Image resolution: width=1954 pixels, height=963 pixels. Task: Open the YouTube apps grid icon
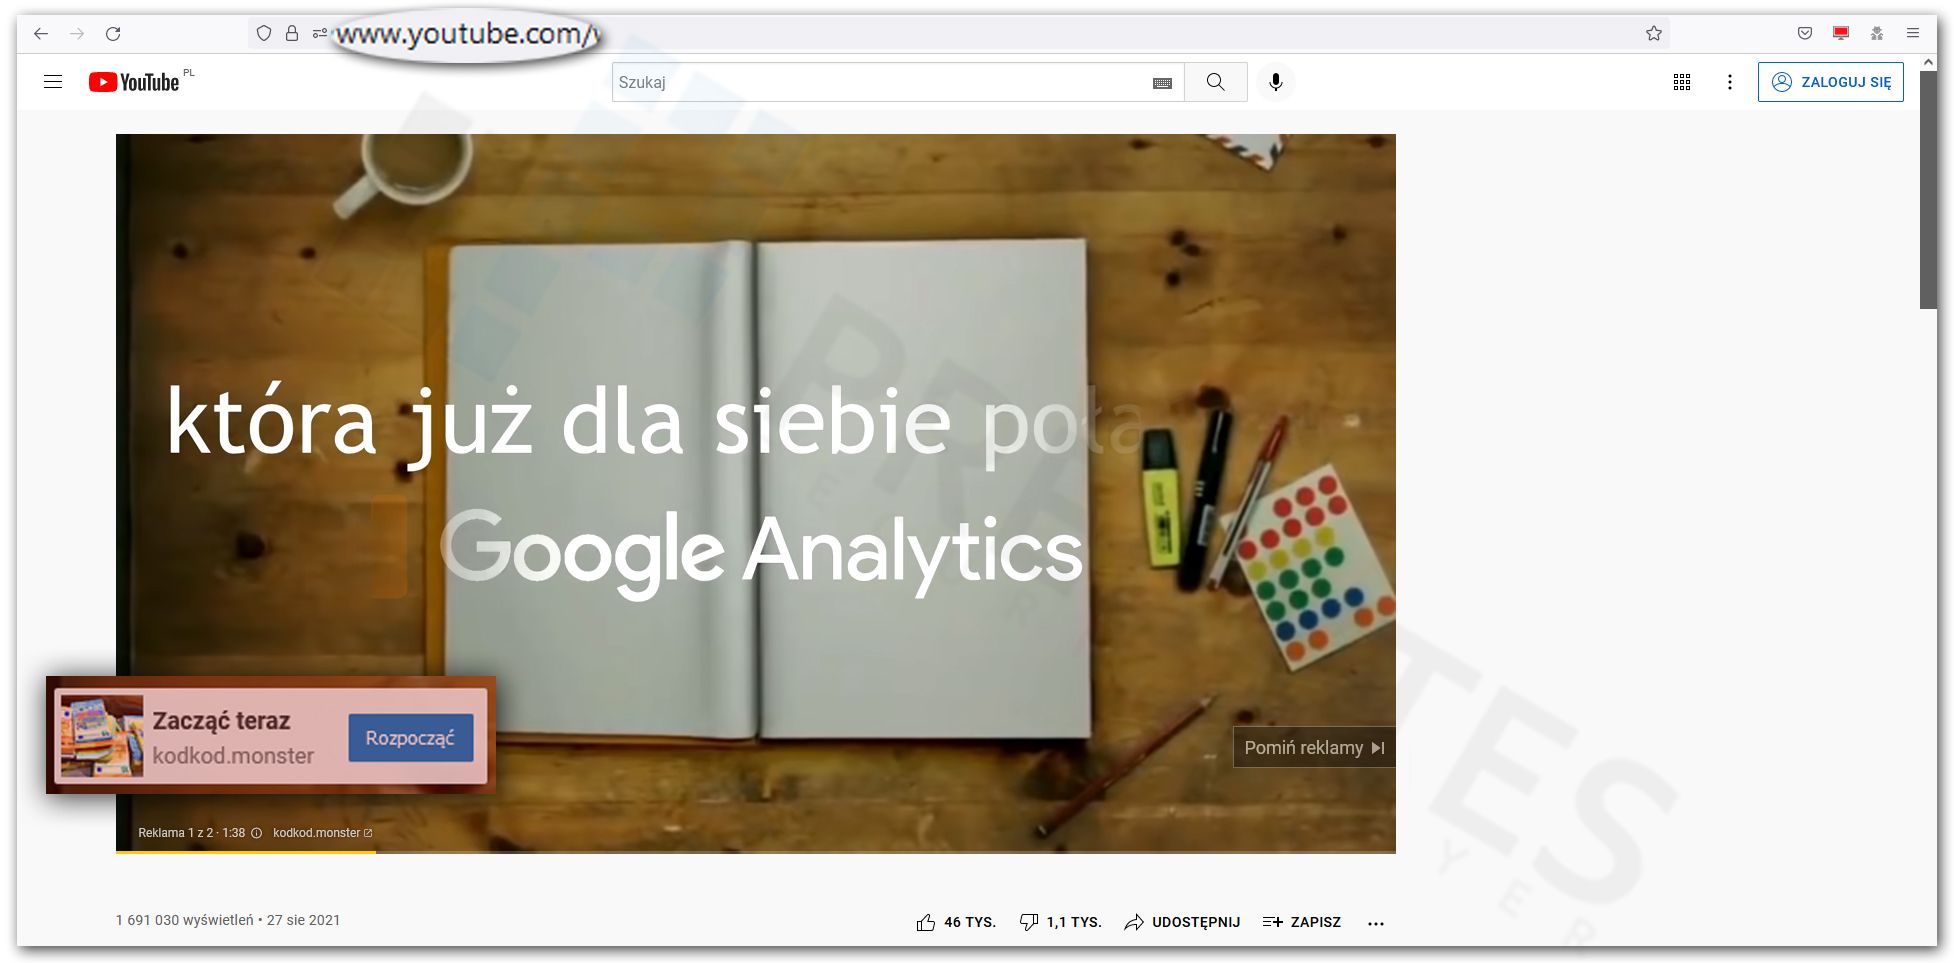[x=1681, y=82]
